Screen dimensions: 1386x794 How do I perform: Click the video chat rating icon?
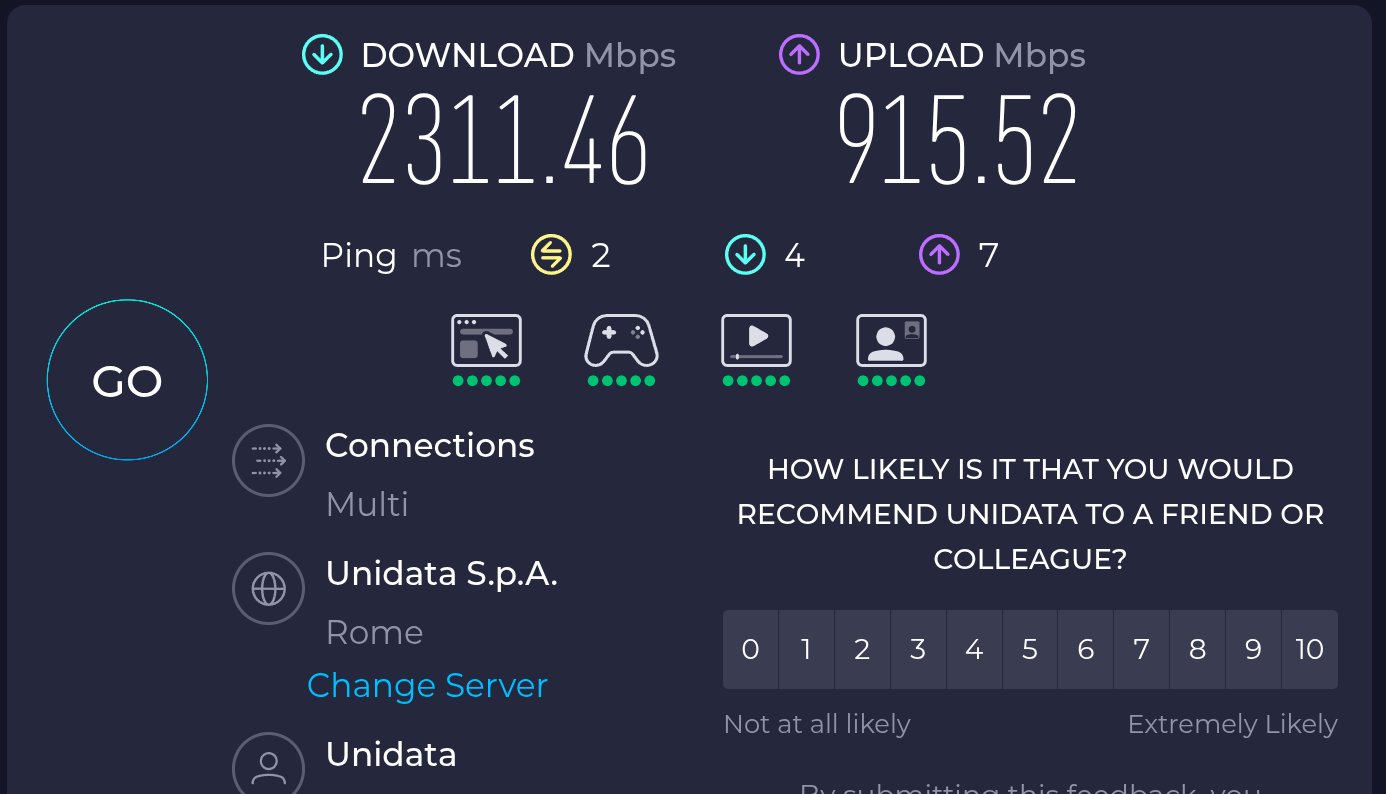click(891, 341)
